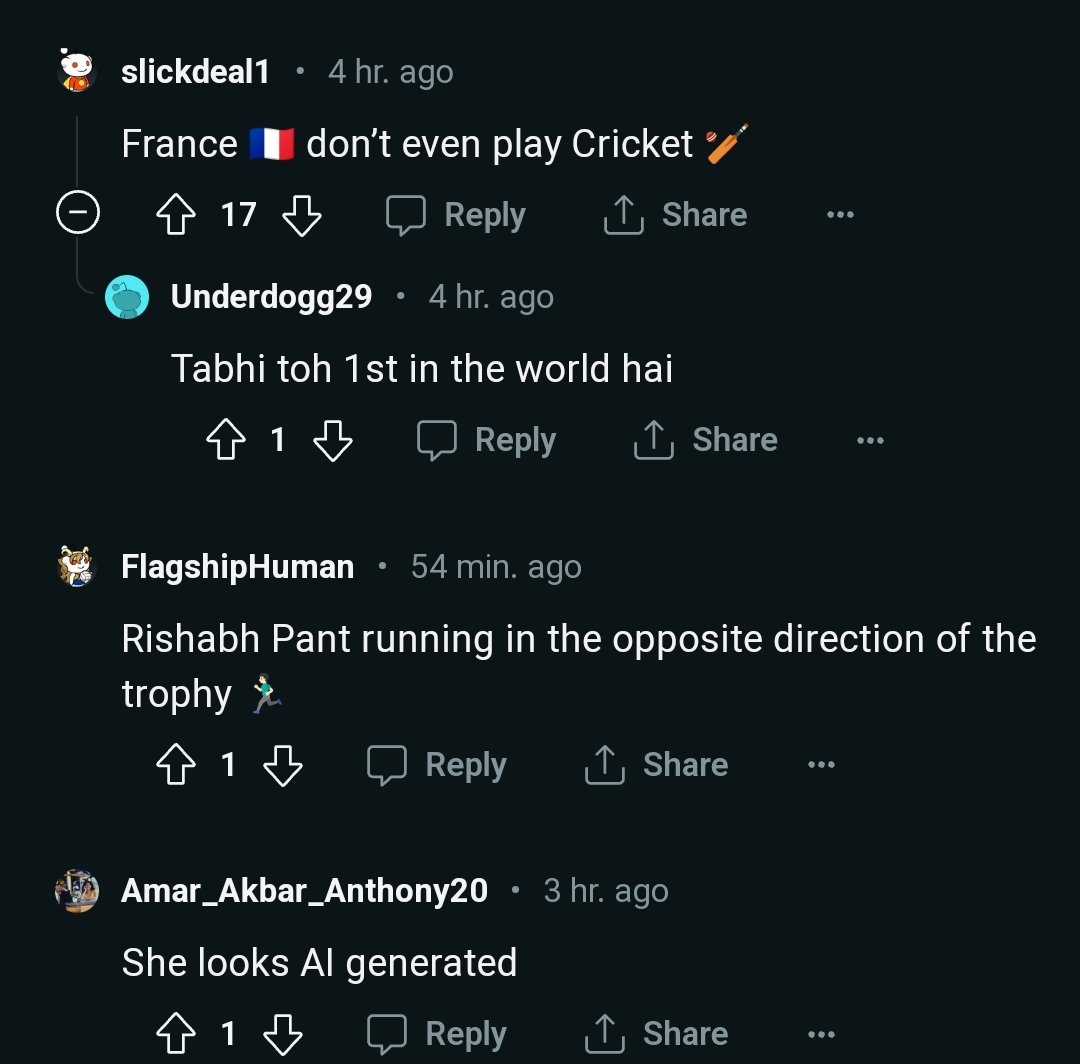The height and width of the screenshot is (1064, 1080).
Task: Reply to slickdeal1's comment
Action: coord(457,215)
